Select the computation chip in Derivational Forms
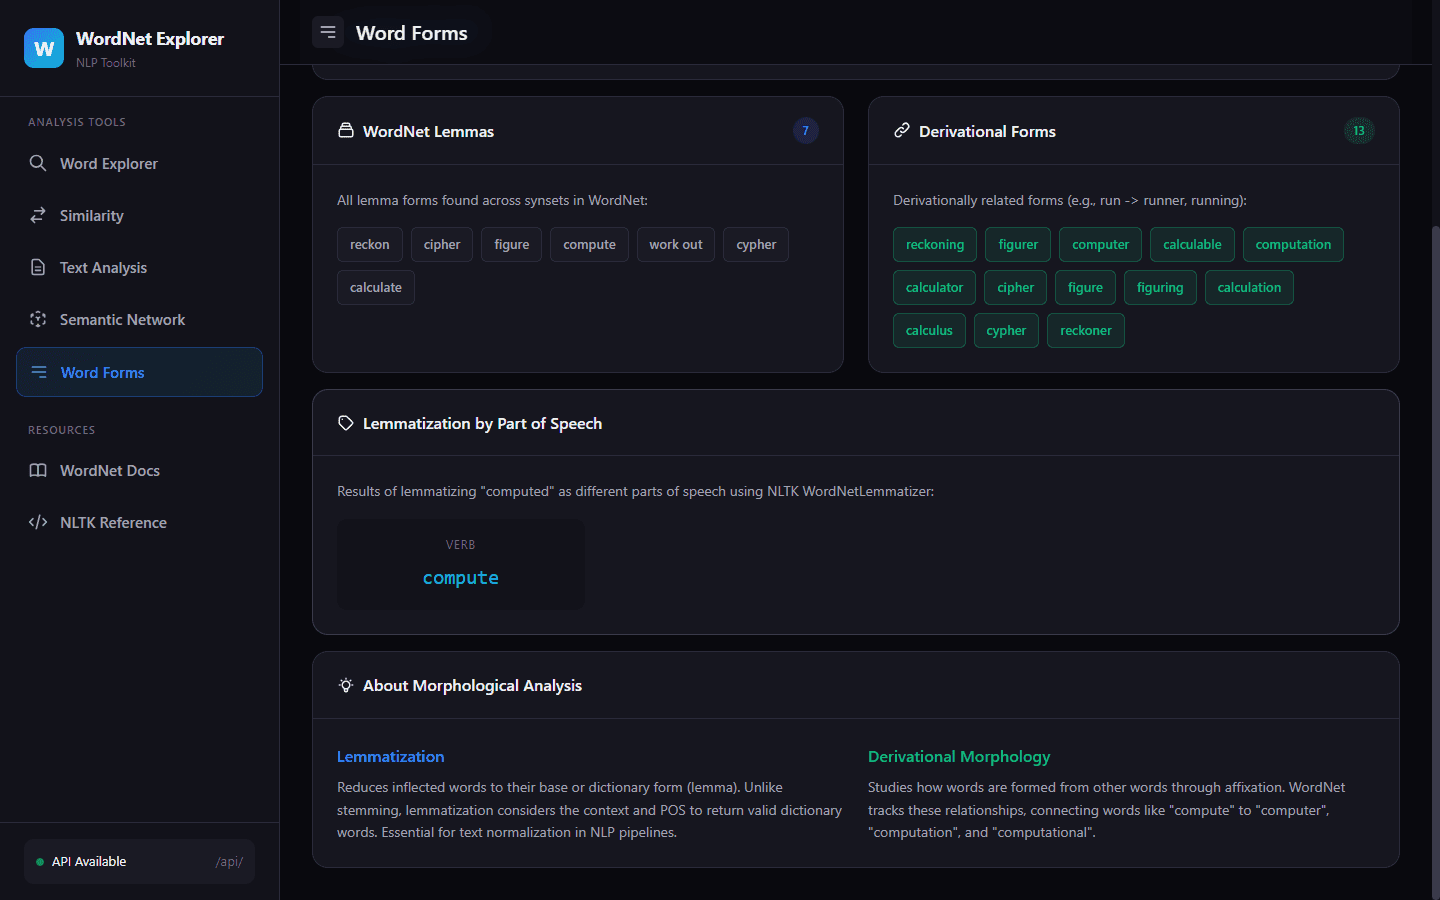Screen dimensions: 1440x900 click(x=1293, y=244)
